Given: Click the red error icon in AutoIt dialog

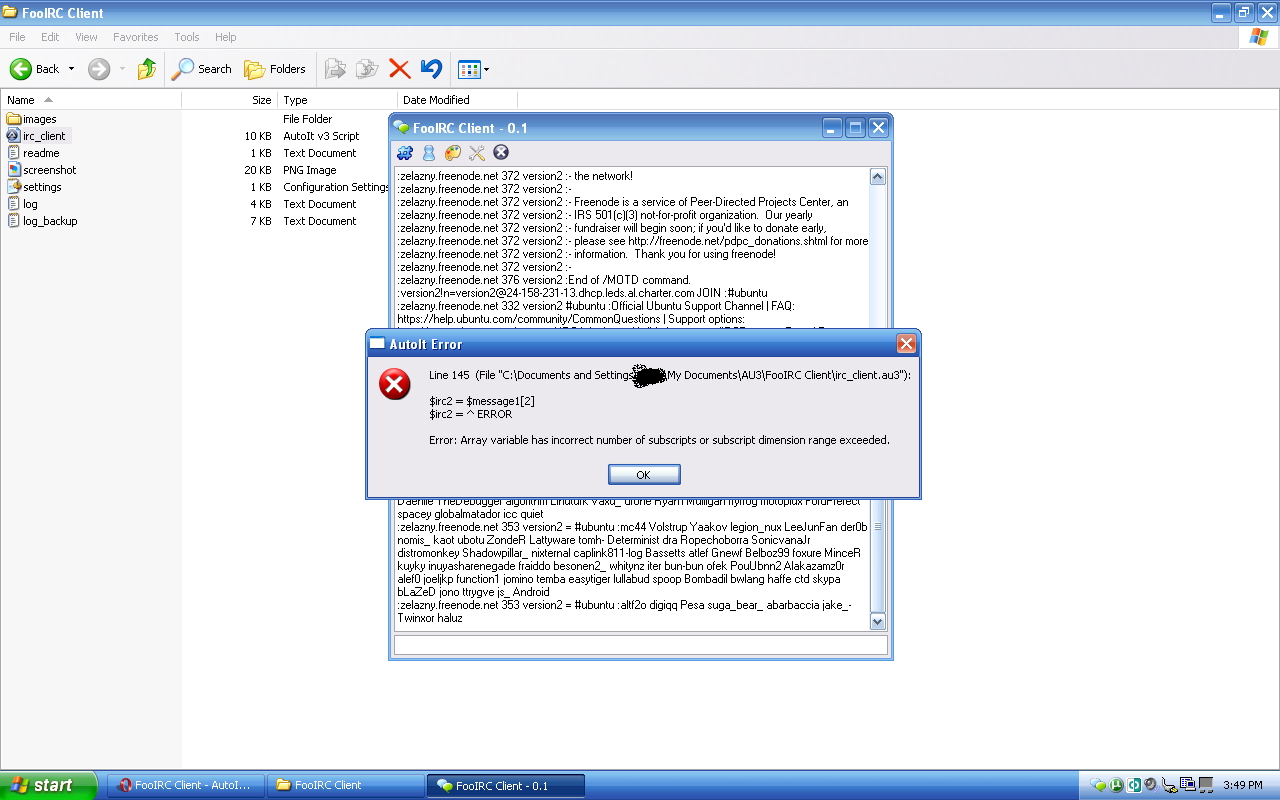Looking at the screenshot, I should point(395,383).
